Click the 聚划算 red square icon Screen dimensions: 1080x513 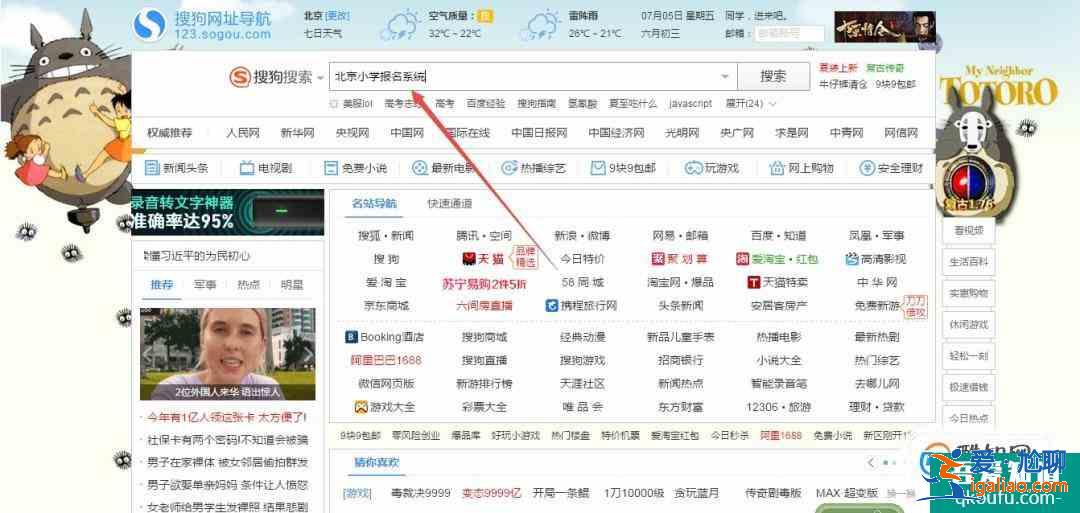pyautogui.click(x=657, y=259)
